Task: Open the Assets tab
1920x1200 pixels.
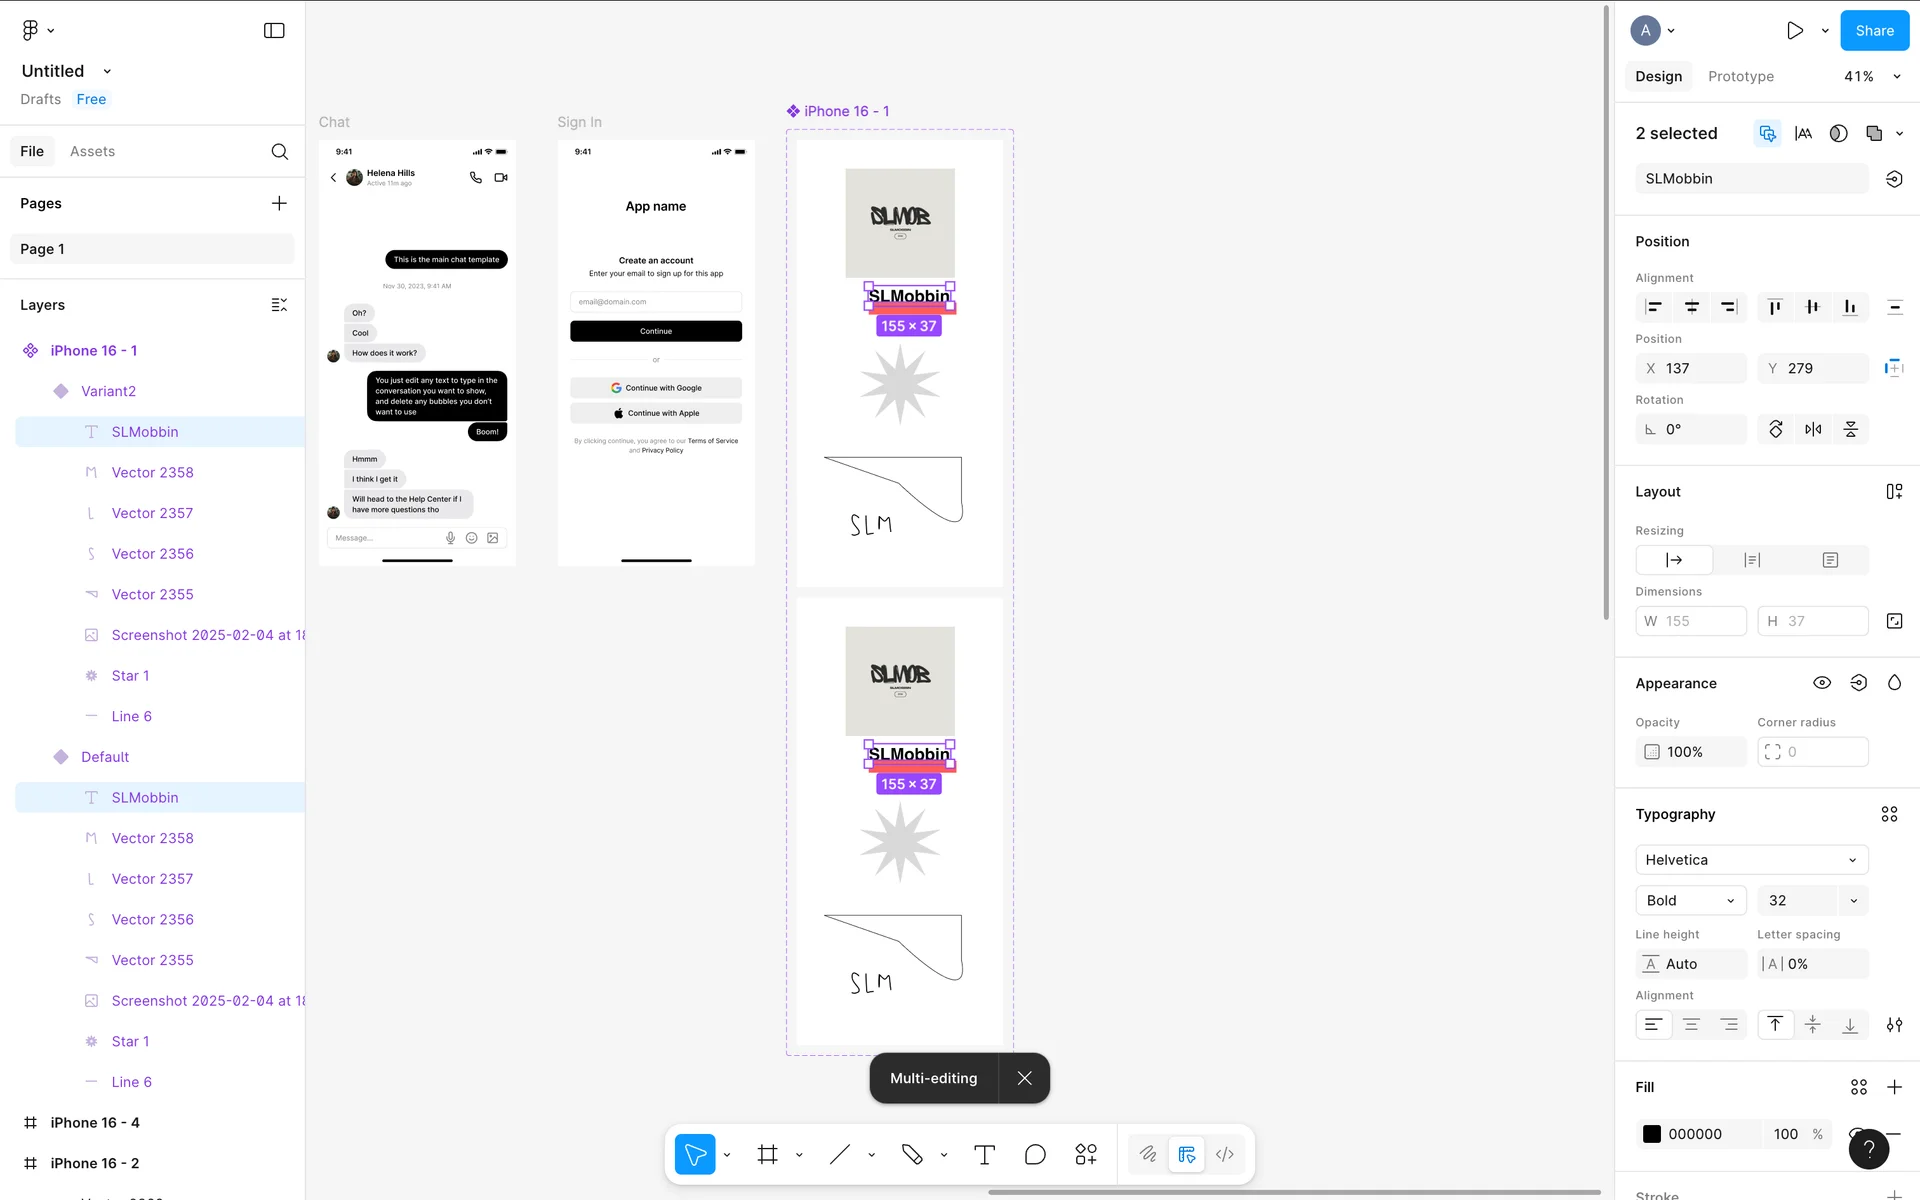Action: (92, 151)
